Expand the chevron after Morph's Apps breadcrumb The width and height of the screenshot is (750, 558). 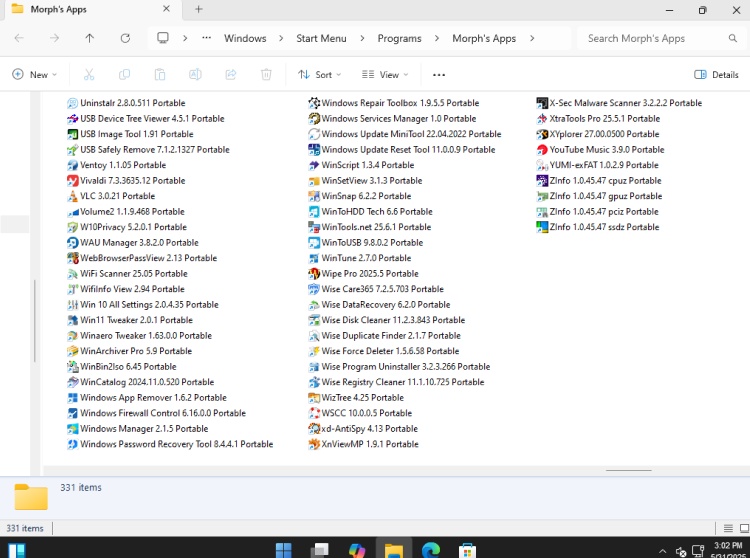pos(532,38)
